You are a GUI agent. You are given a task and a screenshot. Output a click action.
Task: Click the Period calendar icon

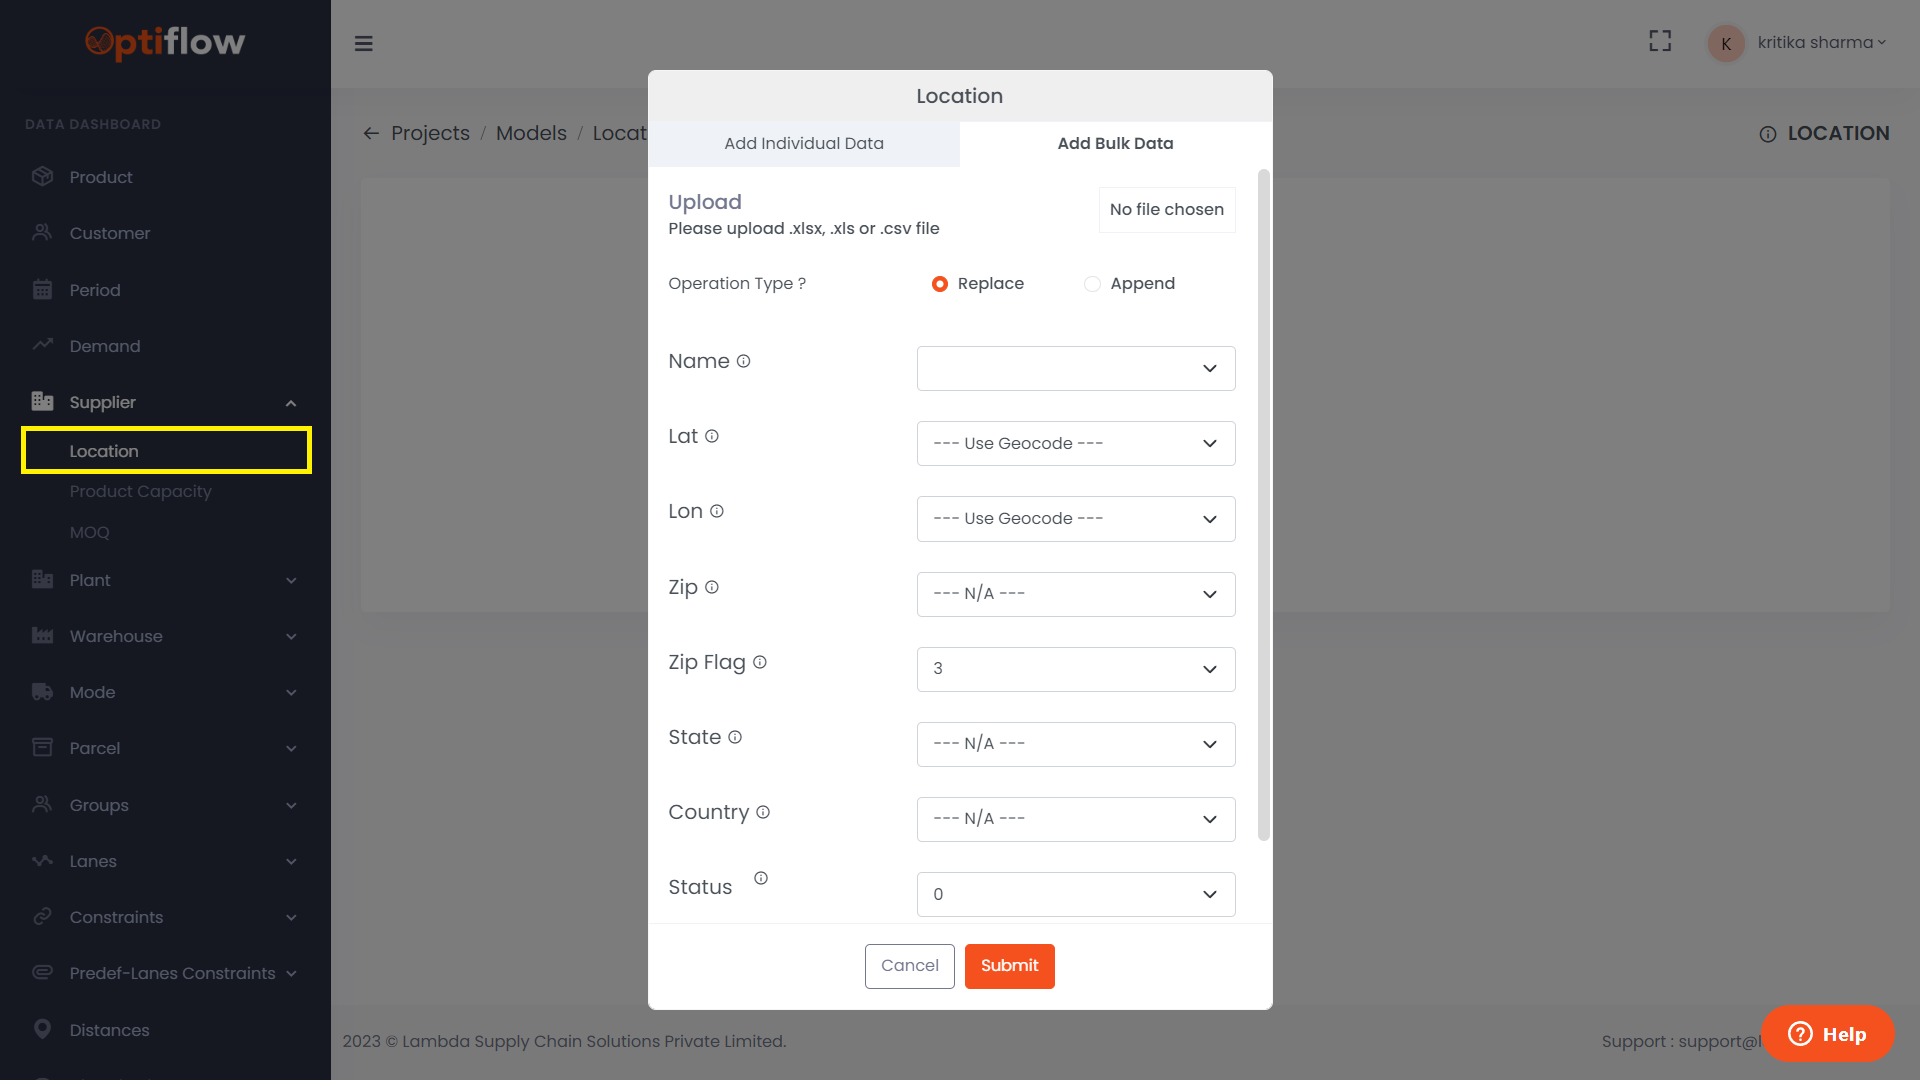pos(42,290)
